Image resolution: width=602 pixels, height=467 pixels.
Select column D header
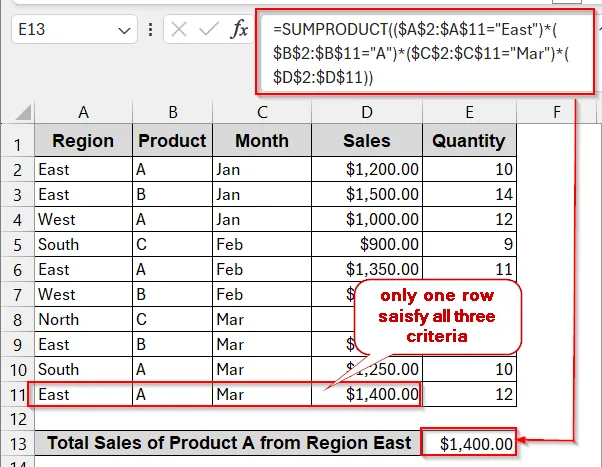pyautogui.click(x=367, y=112)
